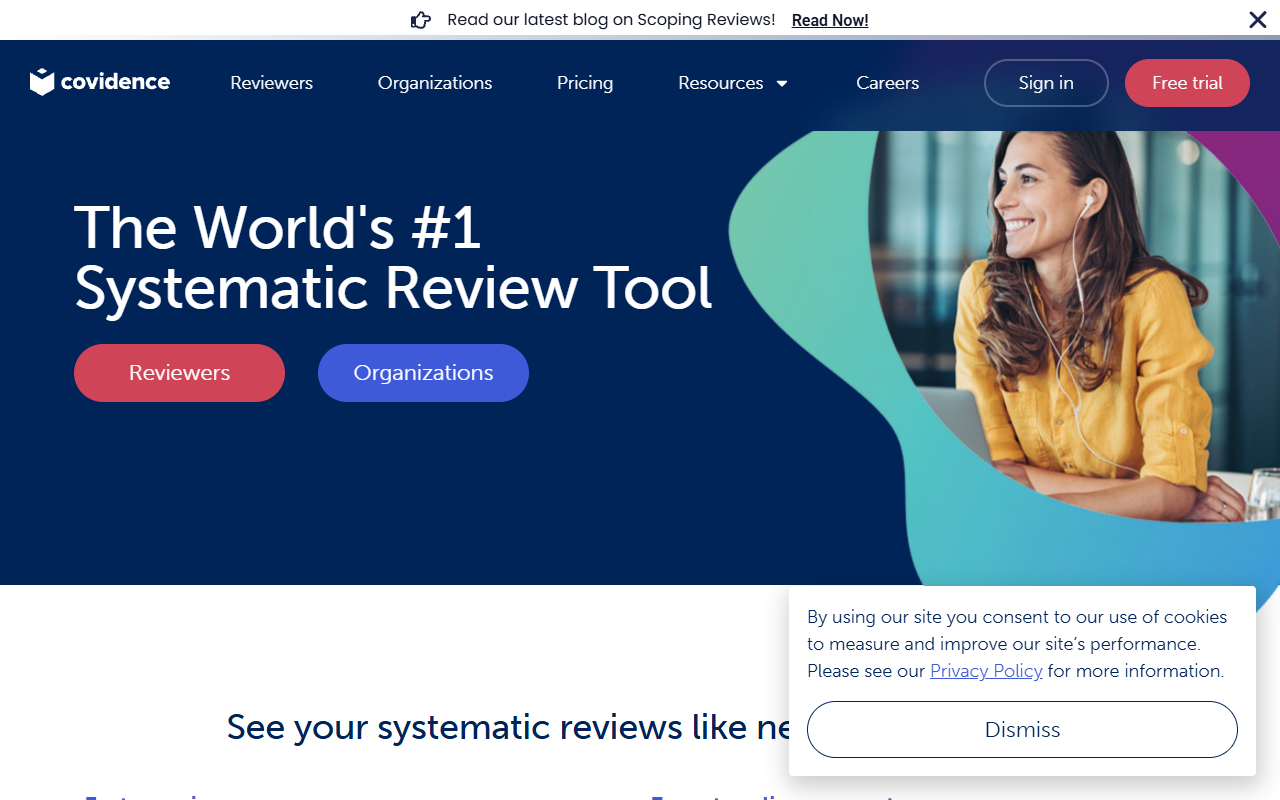This screenshot has height=800, width=1280.
Task: Click the pointing hand icon in announcement banner
Action: (421, 20)
